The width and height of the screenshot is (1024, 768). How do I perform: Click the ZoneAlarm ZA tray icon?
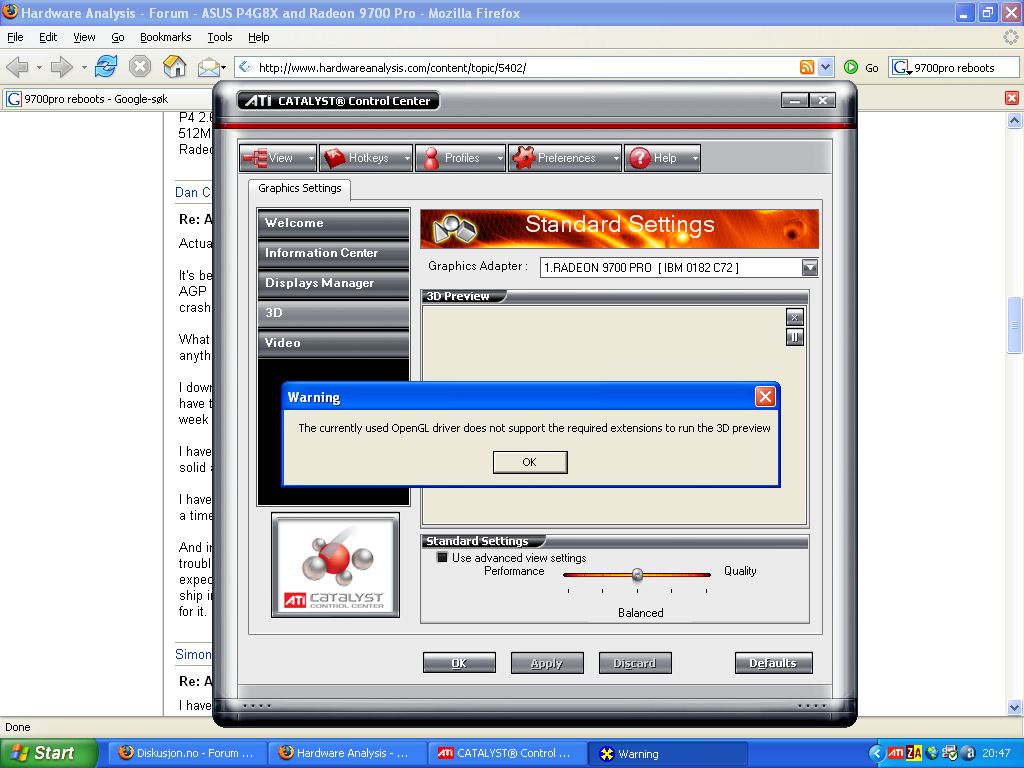pyautogui.click(x=914, y=753)
